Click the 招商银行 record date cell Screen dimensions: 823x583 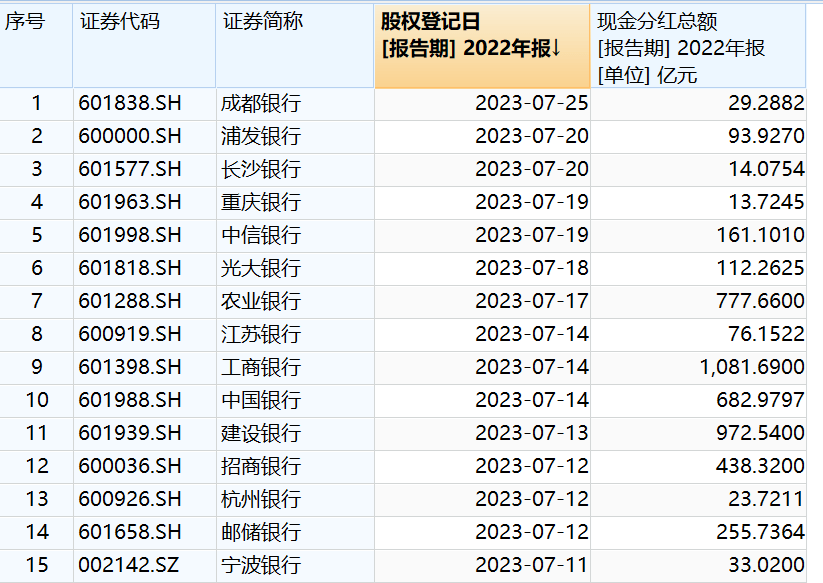click(531, 466)
